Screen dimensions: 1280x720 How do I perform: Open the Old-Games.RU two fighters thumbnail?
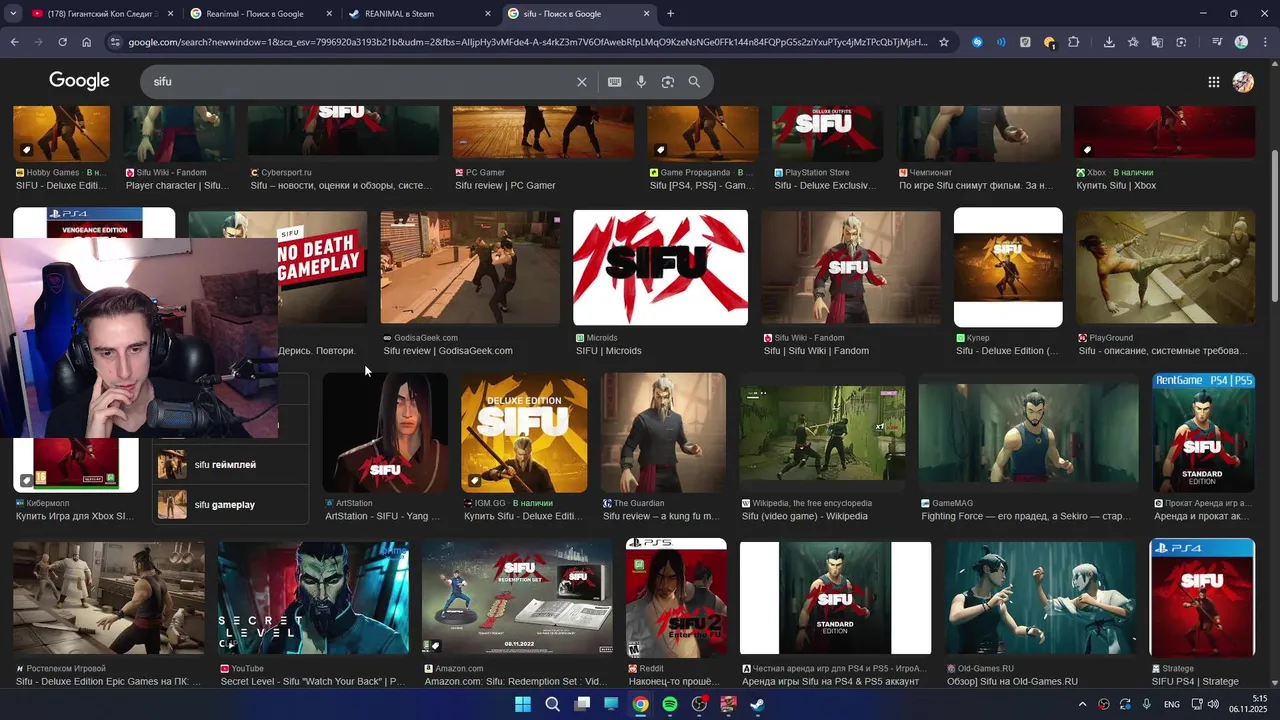pyautogui.click(x=1040, y=598)
